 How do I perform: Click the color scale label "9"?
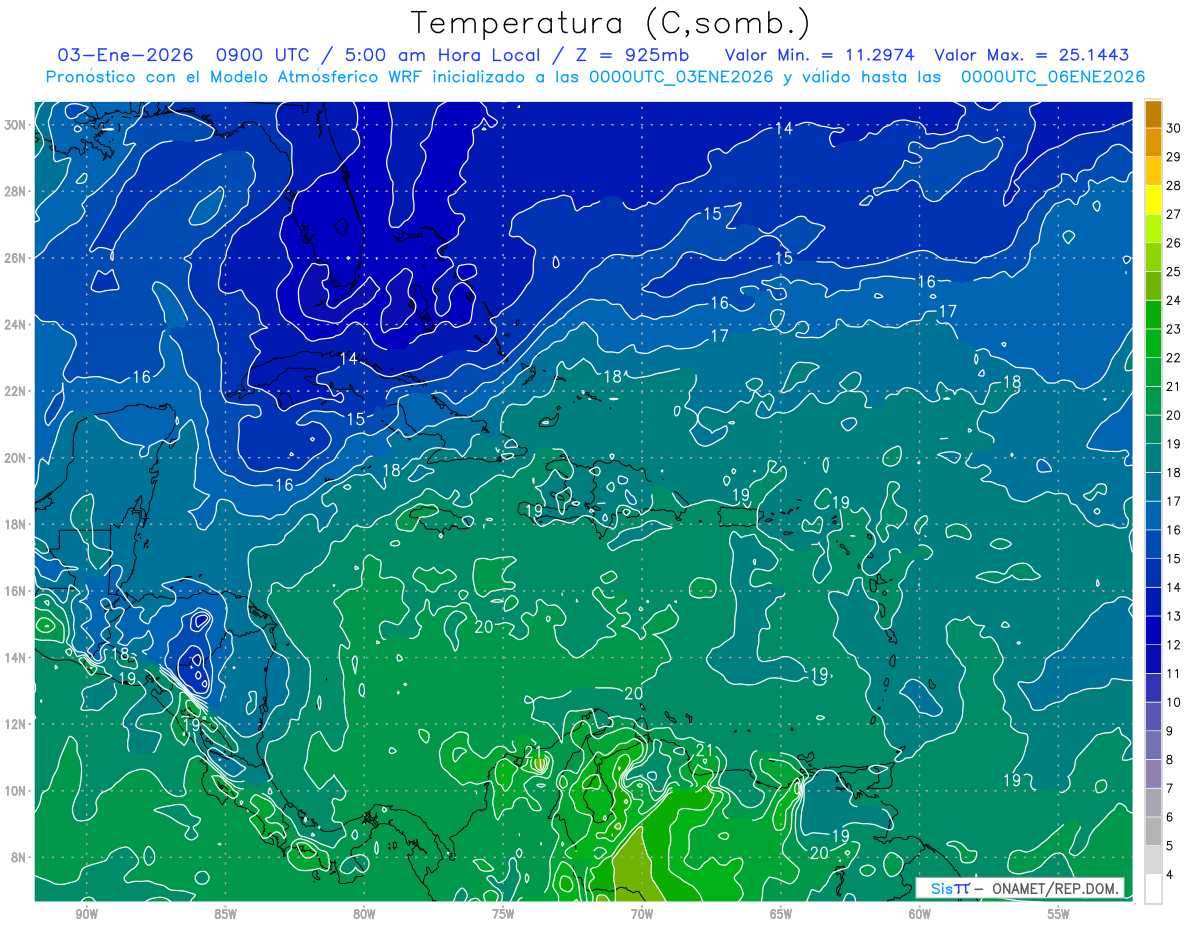1169,731
